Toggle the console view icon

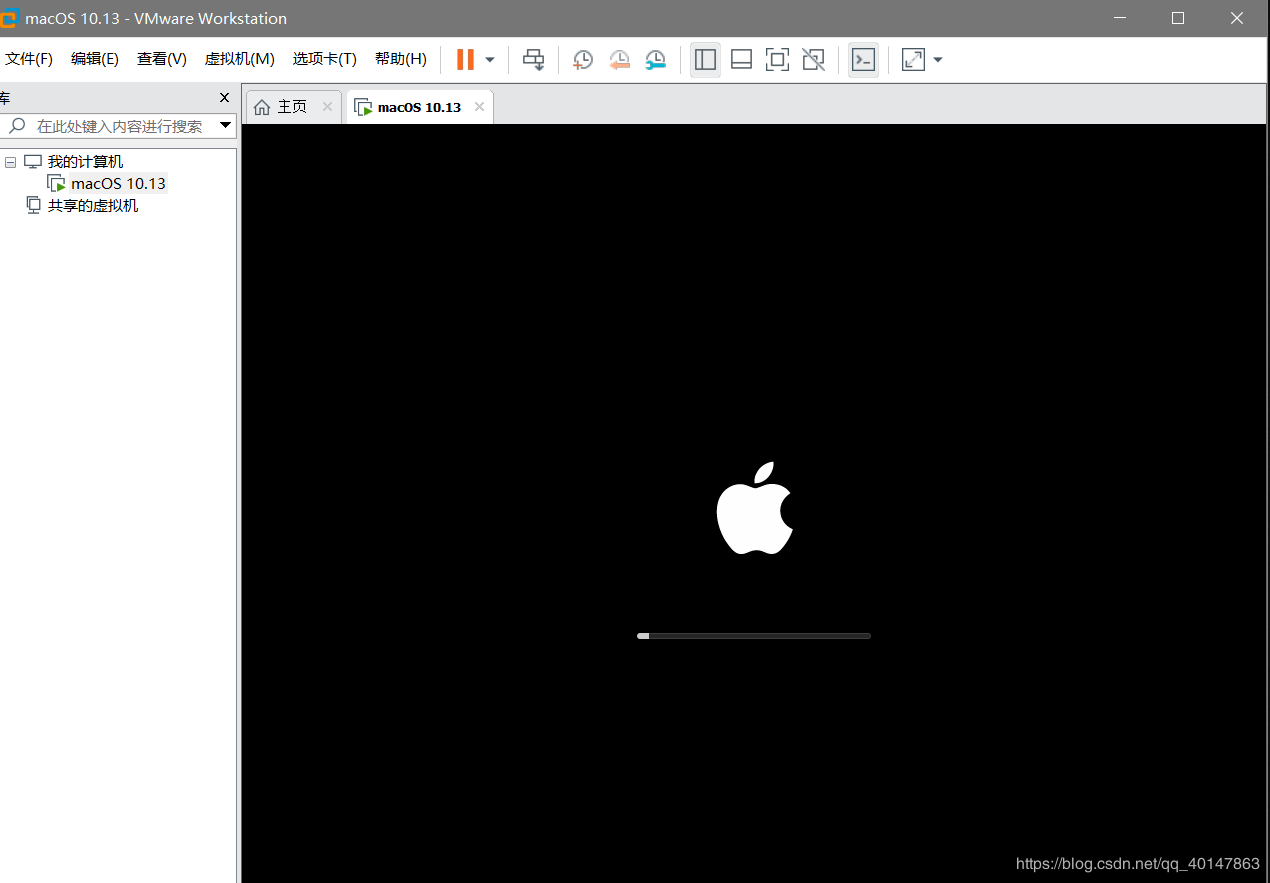pyautogui.click(x=863, y=60)
